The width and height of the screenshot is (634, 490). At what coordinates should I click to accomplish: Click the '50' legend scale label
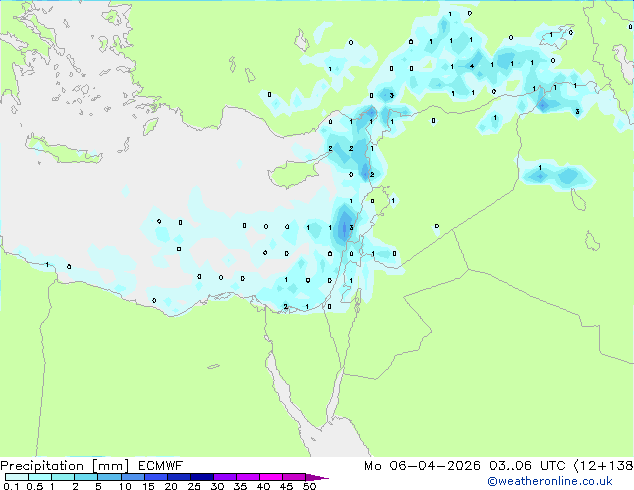pyautogui.click(x=309, y=486)
